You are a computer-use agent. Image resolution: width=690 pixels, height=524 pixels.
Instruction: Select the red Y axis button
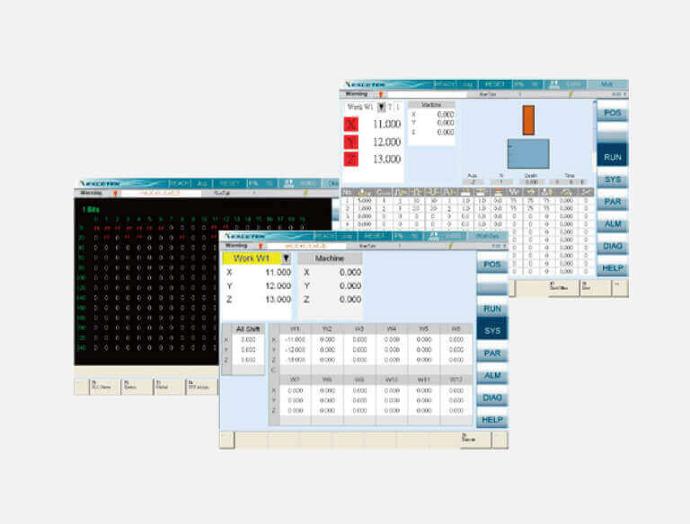[351, 142]
